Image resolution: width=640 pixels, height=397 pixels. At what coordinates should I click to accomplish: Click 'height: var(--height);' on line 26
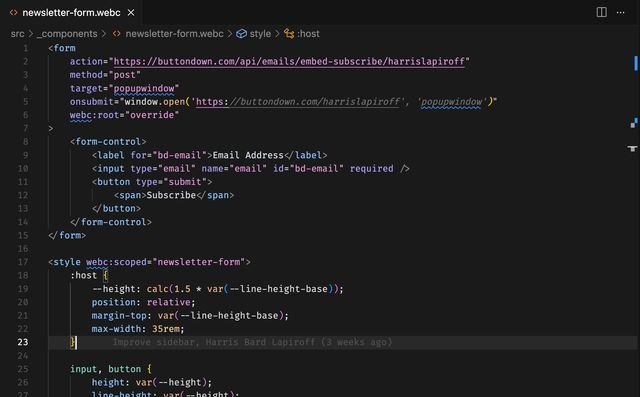point(152,383)
